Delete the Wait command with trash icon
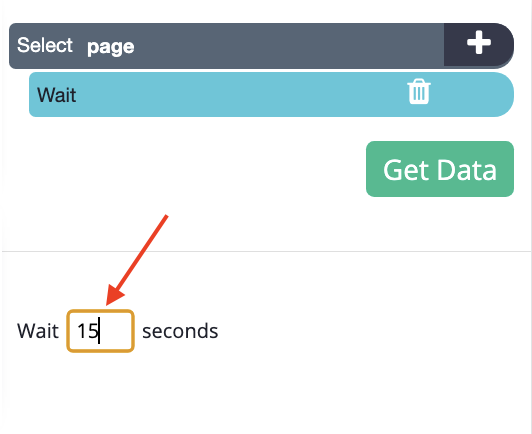 click(x=419, y=91)
